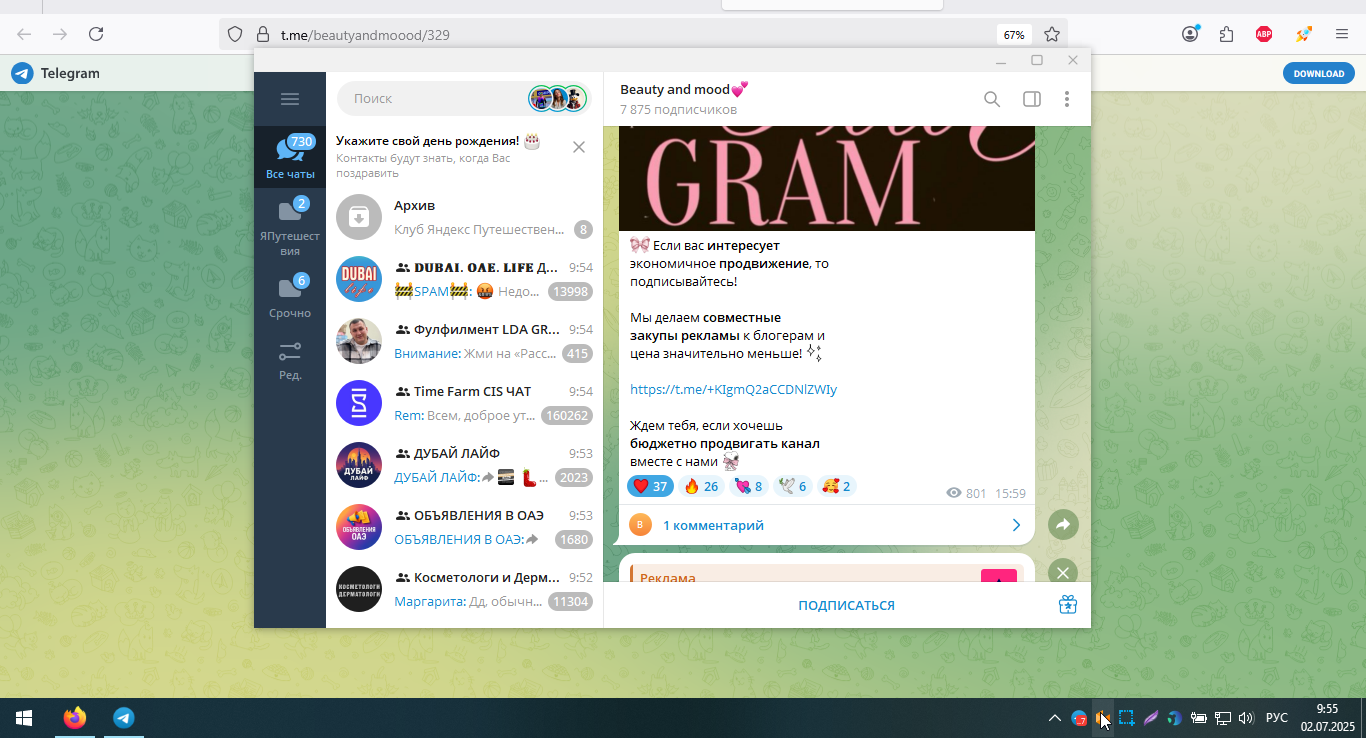Viewport: 1366px width, 738px height.
Task: Open the 'Time Farm CIS ЧАТ' chat
Action: (465, 403)
